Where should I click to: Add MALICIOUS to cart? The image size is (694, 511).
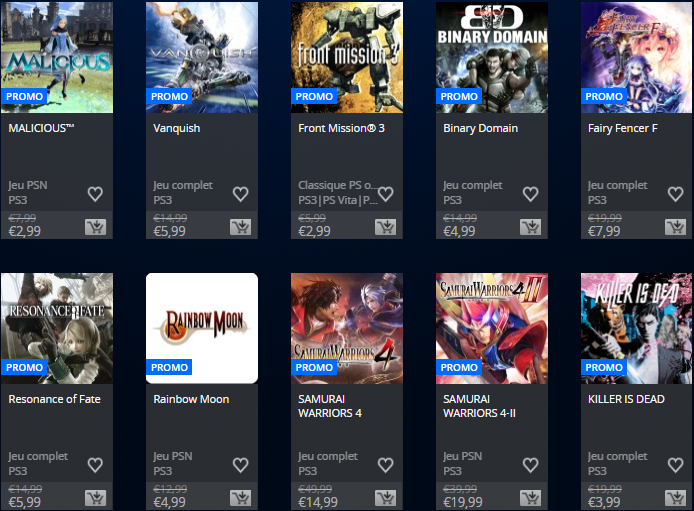(95, 227)
